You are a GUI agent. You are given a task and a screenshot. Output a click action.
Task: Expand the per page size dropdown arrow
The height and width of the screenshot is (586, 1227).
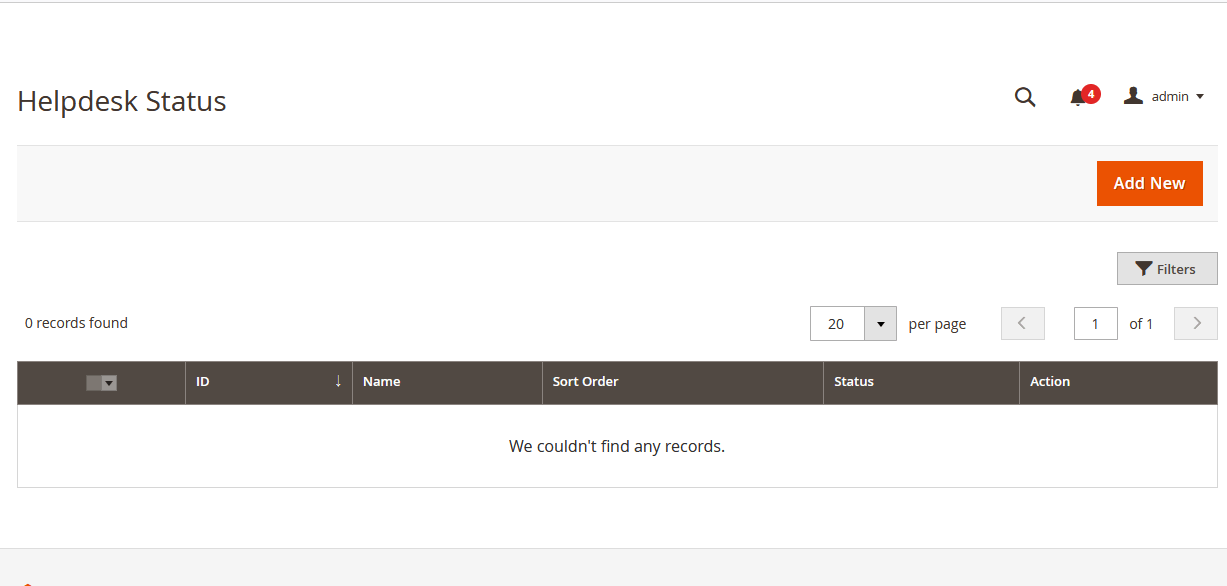(880, 324)
